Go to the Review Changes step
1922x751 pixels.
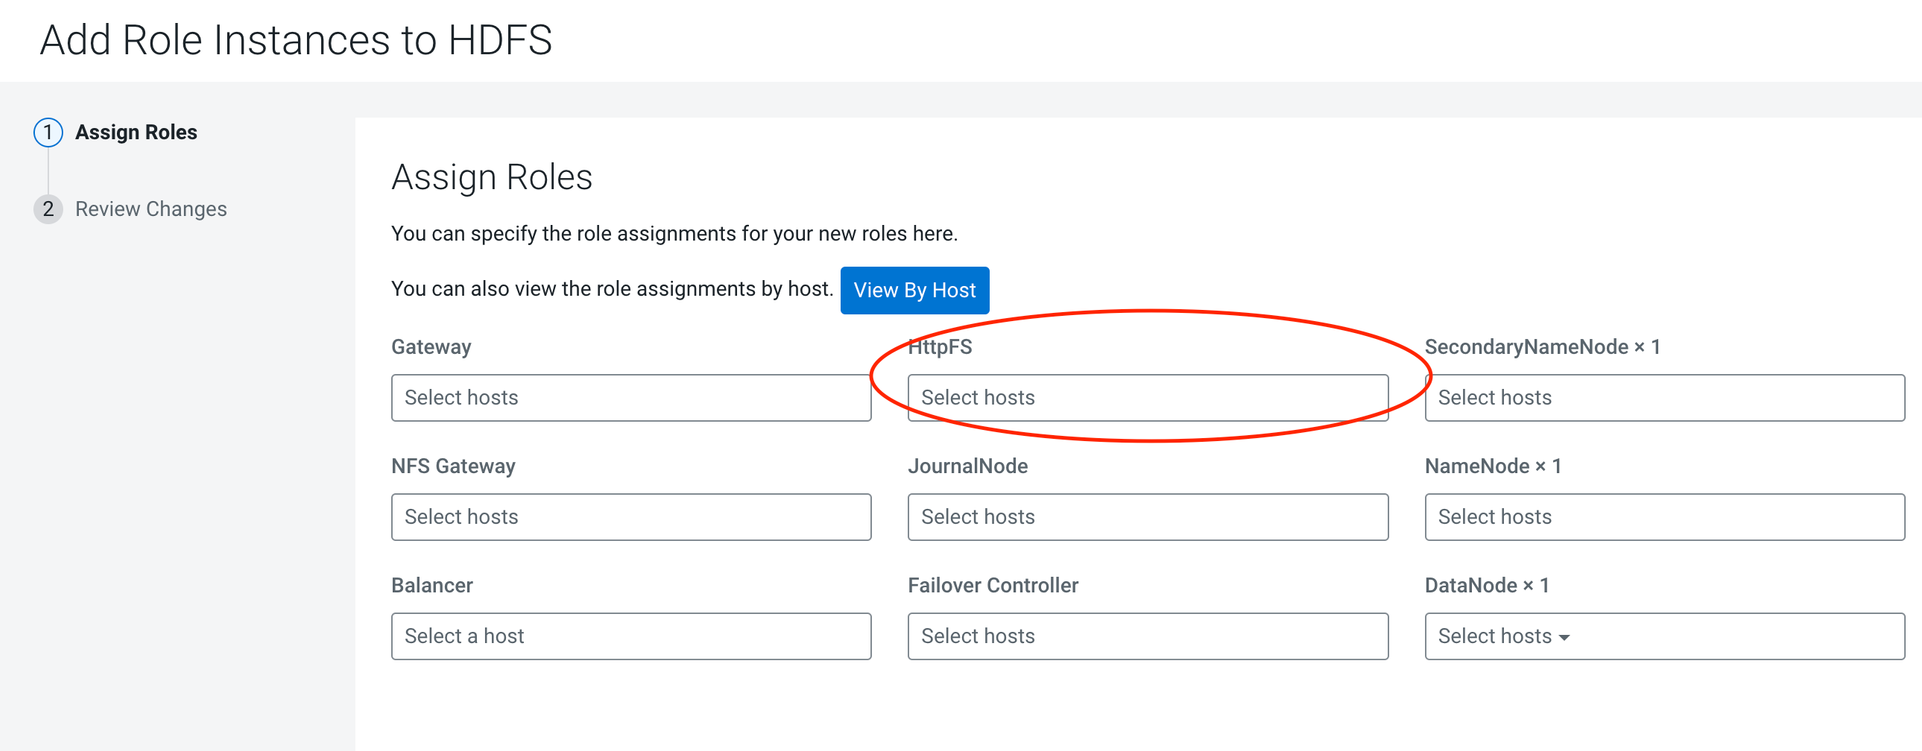point(151,209)
